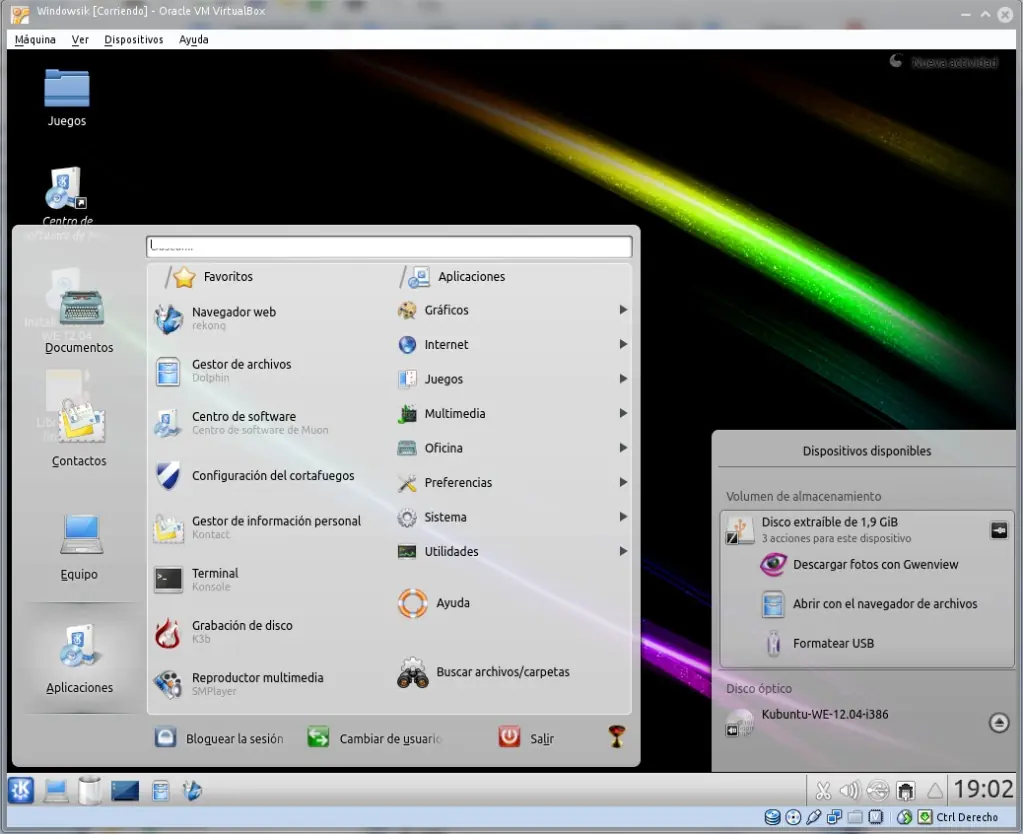Click the trophy icon in launcher footer
The width and height of the screenshot is (1023, 834).
click(x=617, y=736)
